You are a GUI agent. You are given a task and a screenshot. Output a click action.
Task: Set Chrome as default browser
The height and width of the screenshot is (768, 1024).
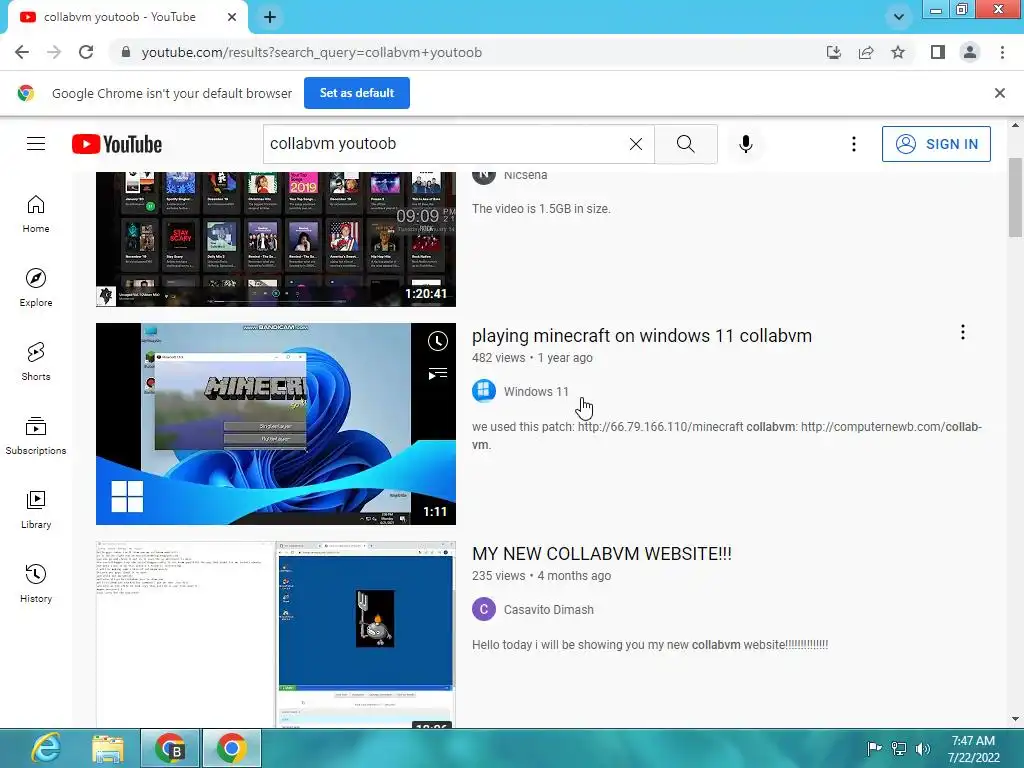tap(357, 93)
